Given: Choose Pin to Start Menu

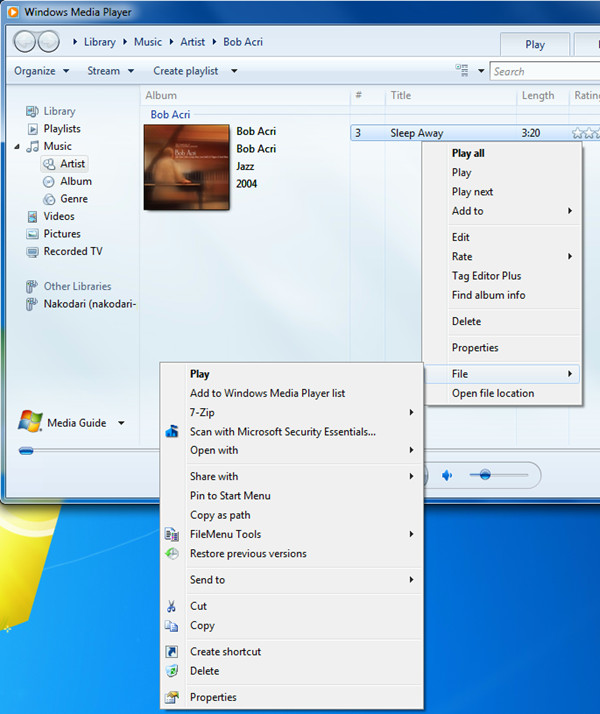Looking at the screenshot, I should [x=230, y=495].
